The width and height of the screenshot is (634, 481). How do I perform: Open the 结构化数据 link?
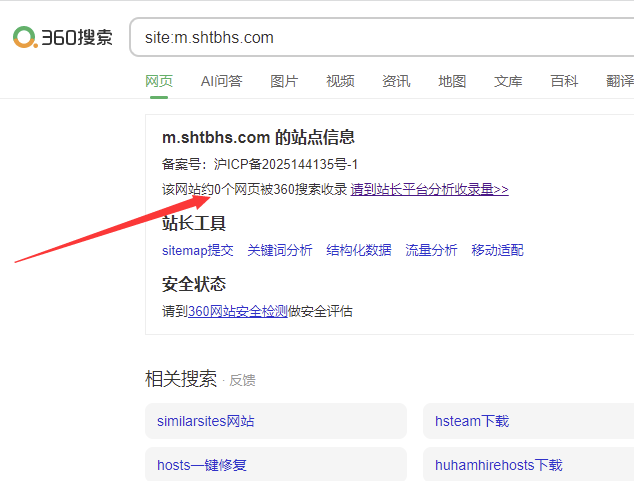[359, 250]
